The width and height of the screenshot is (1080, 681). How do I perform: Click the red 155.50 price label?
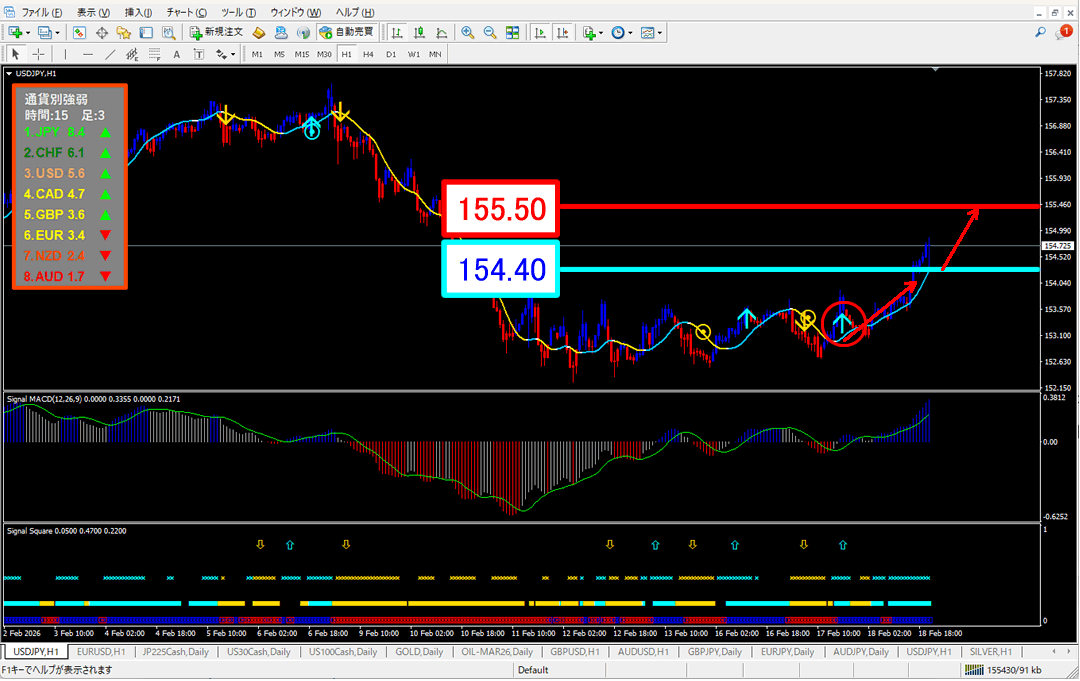500,208
